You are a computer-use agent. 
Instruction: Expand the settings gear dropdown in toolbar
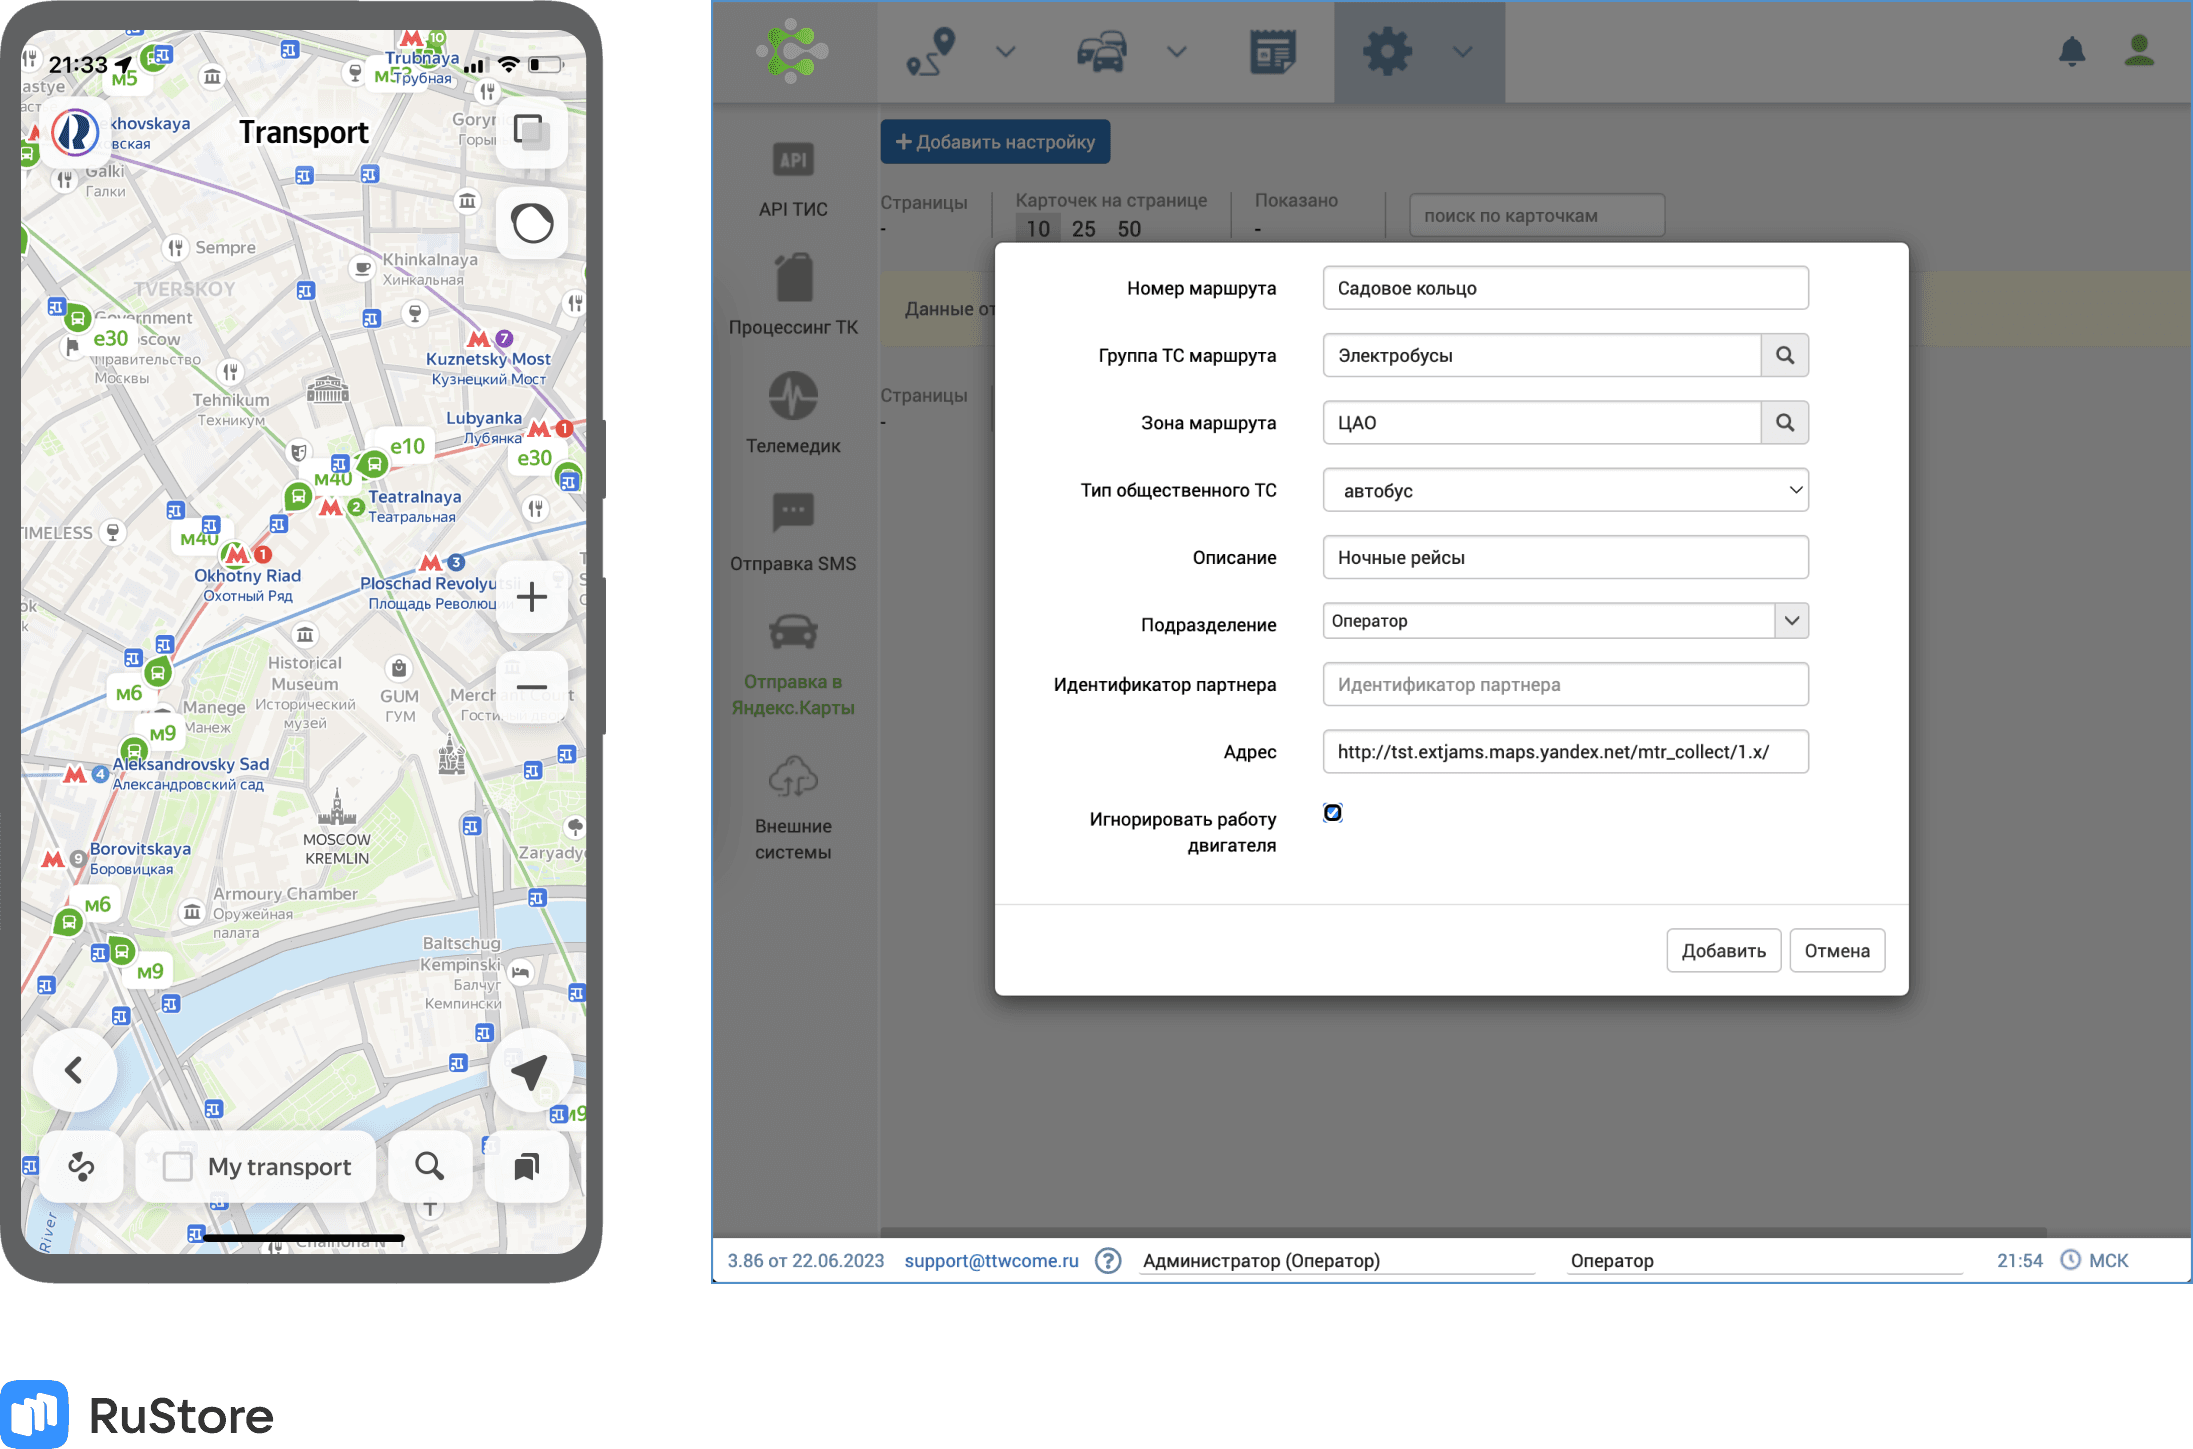[x=1462, y=50]
